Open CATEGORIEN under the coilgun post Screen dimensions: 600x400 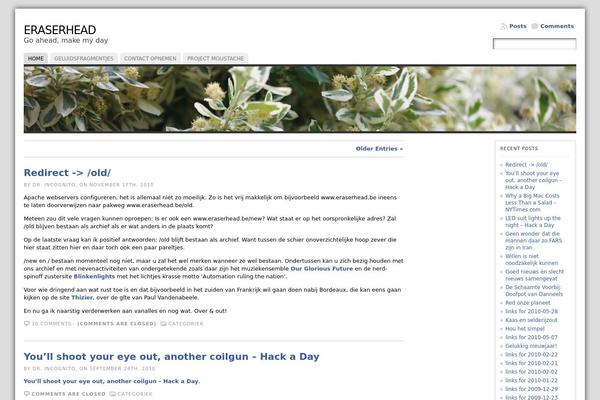(135, 394)
